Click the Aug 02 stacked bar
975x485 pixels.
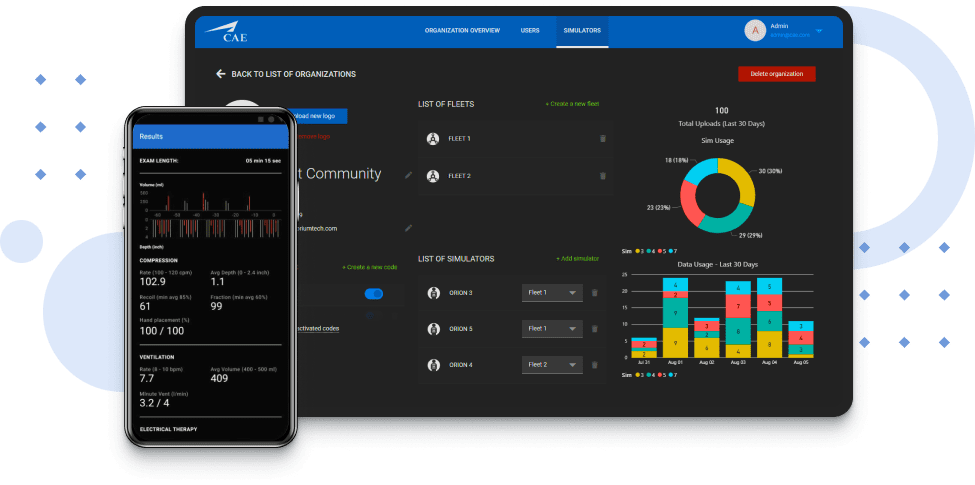[706, 338]
